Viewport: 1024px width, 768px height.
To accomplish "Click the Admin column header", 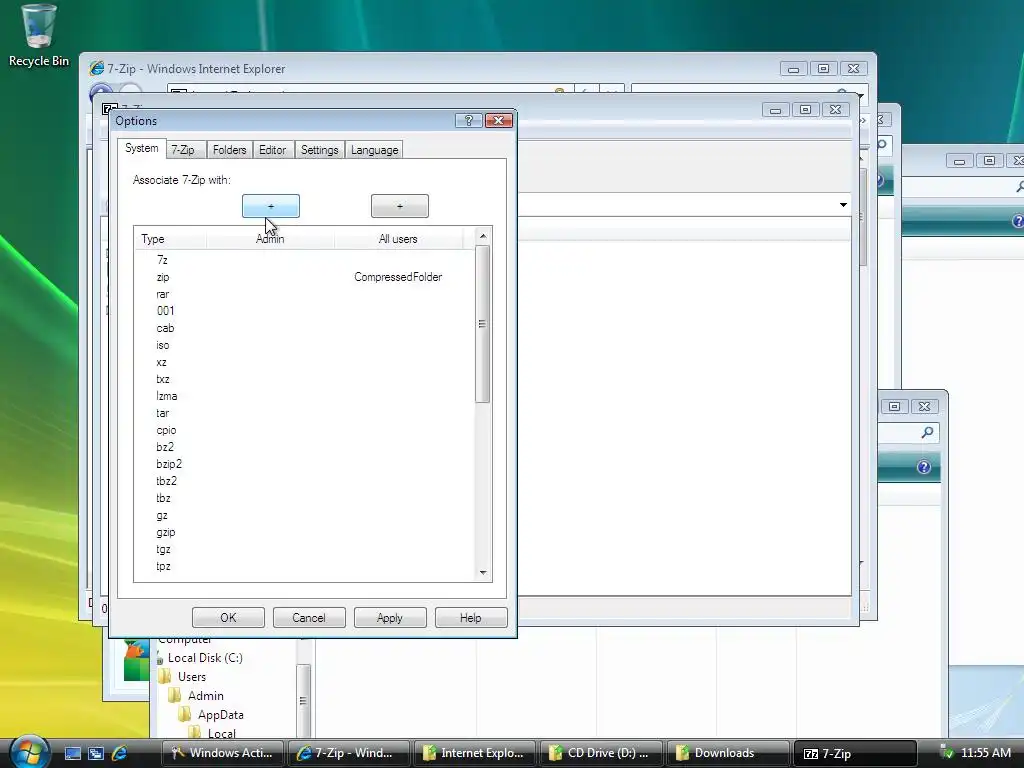I will 270,239.
